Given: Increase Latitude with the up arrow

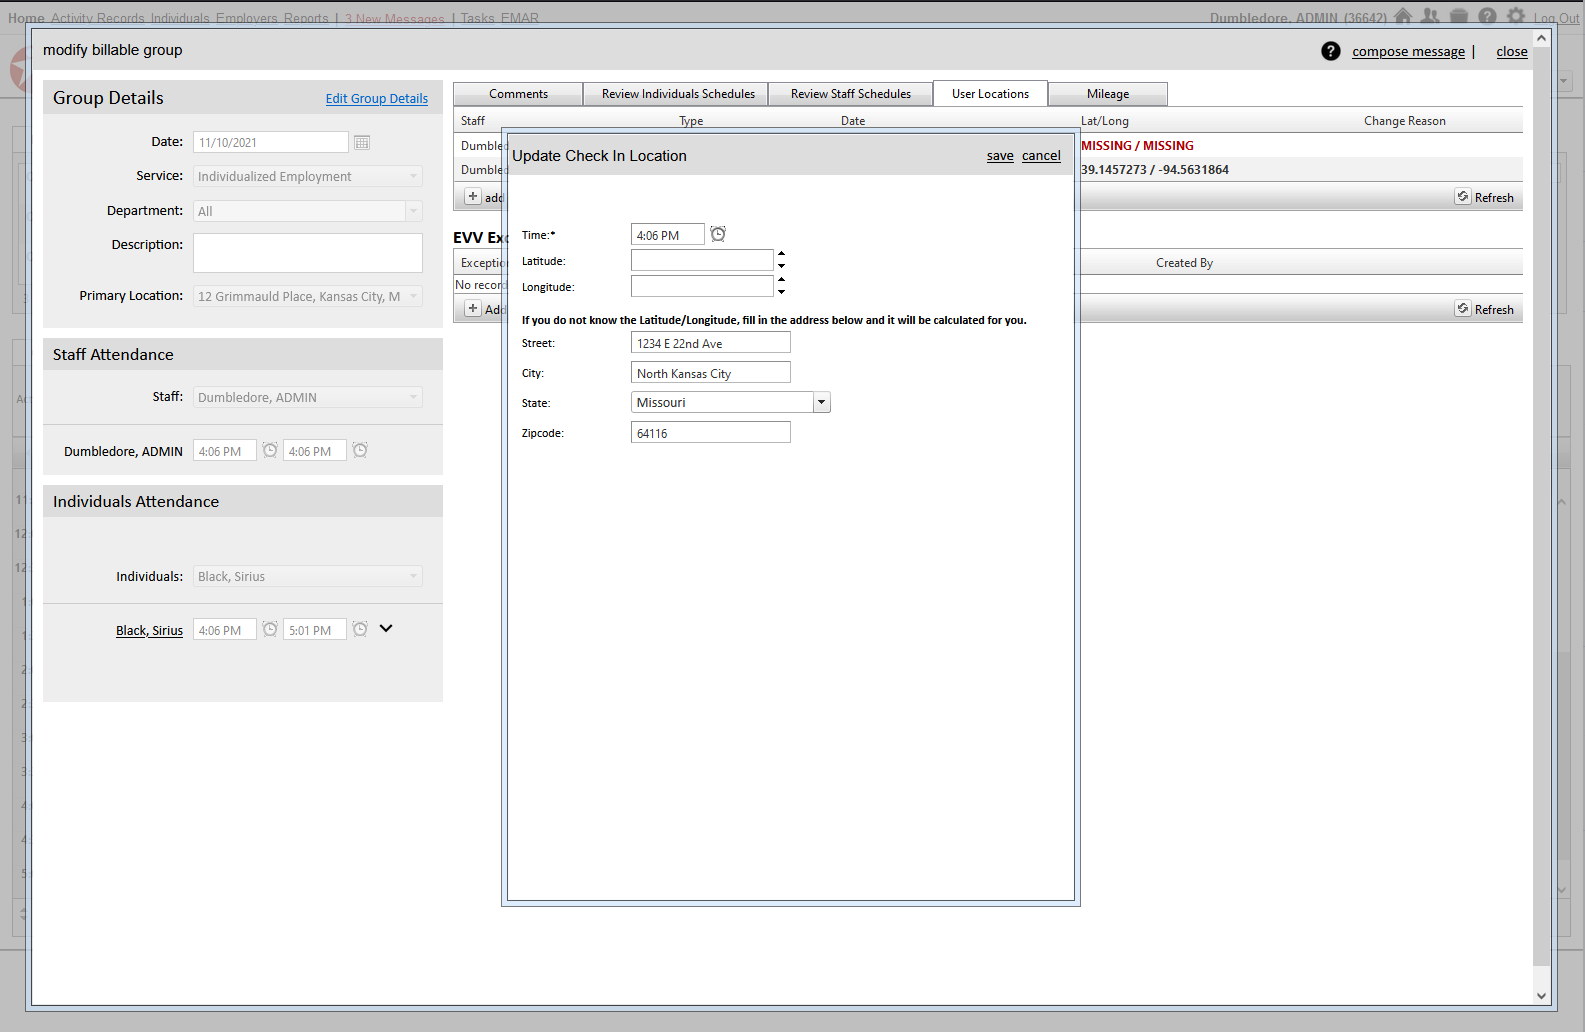Looking at the screenshot, I should click(x=781, y=254).
